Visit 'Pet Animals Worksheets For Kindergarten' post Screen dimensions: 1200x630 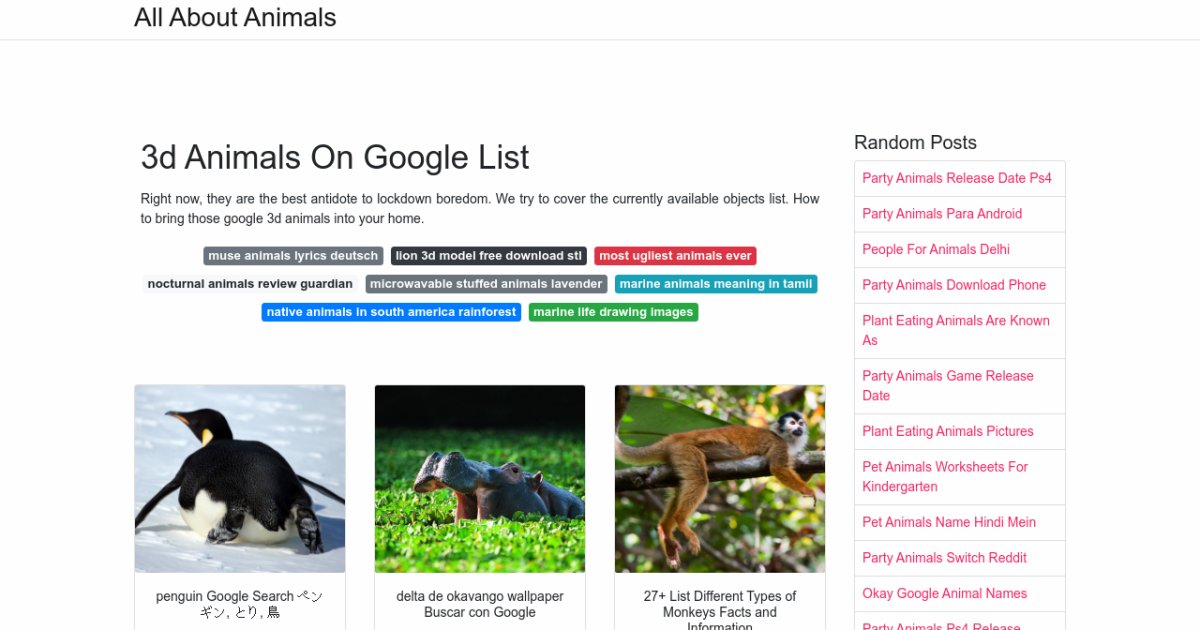click(x=945, y=476)
